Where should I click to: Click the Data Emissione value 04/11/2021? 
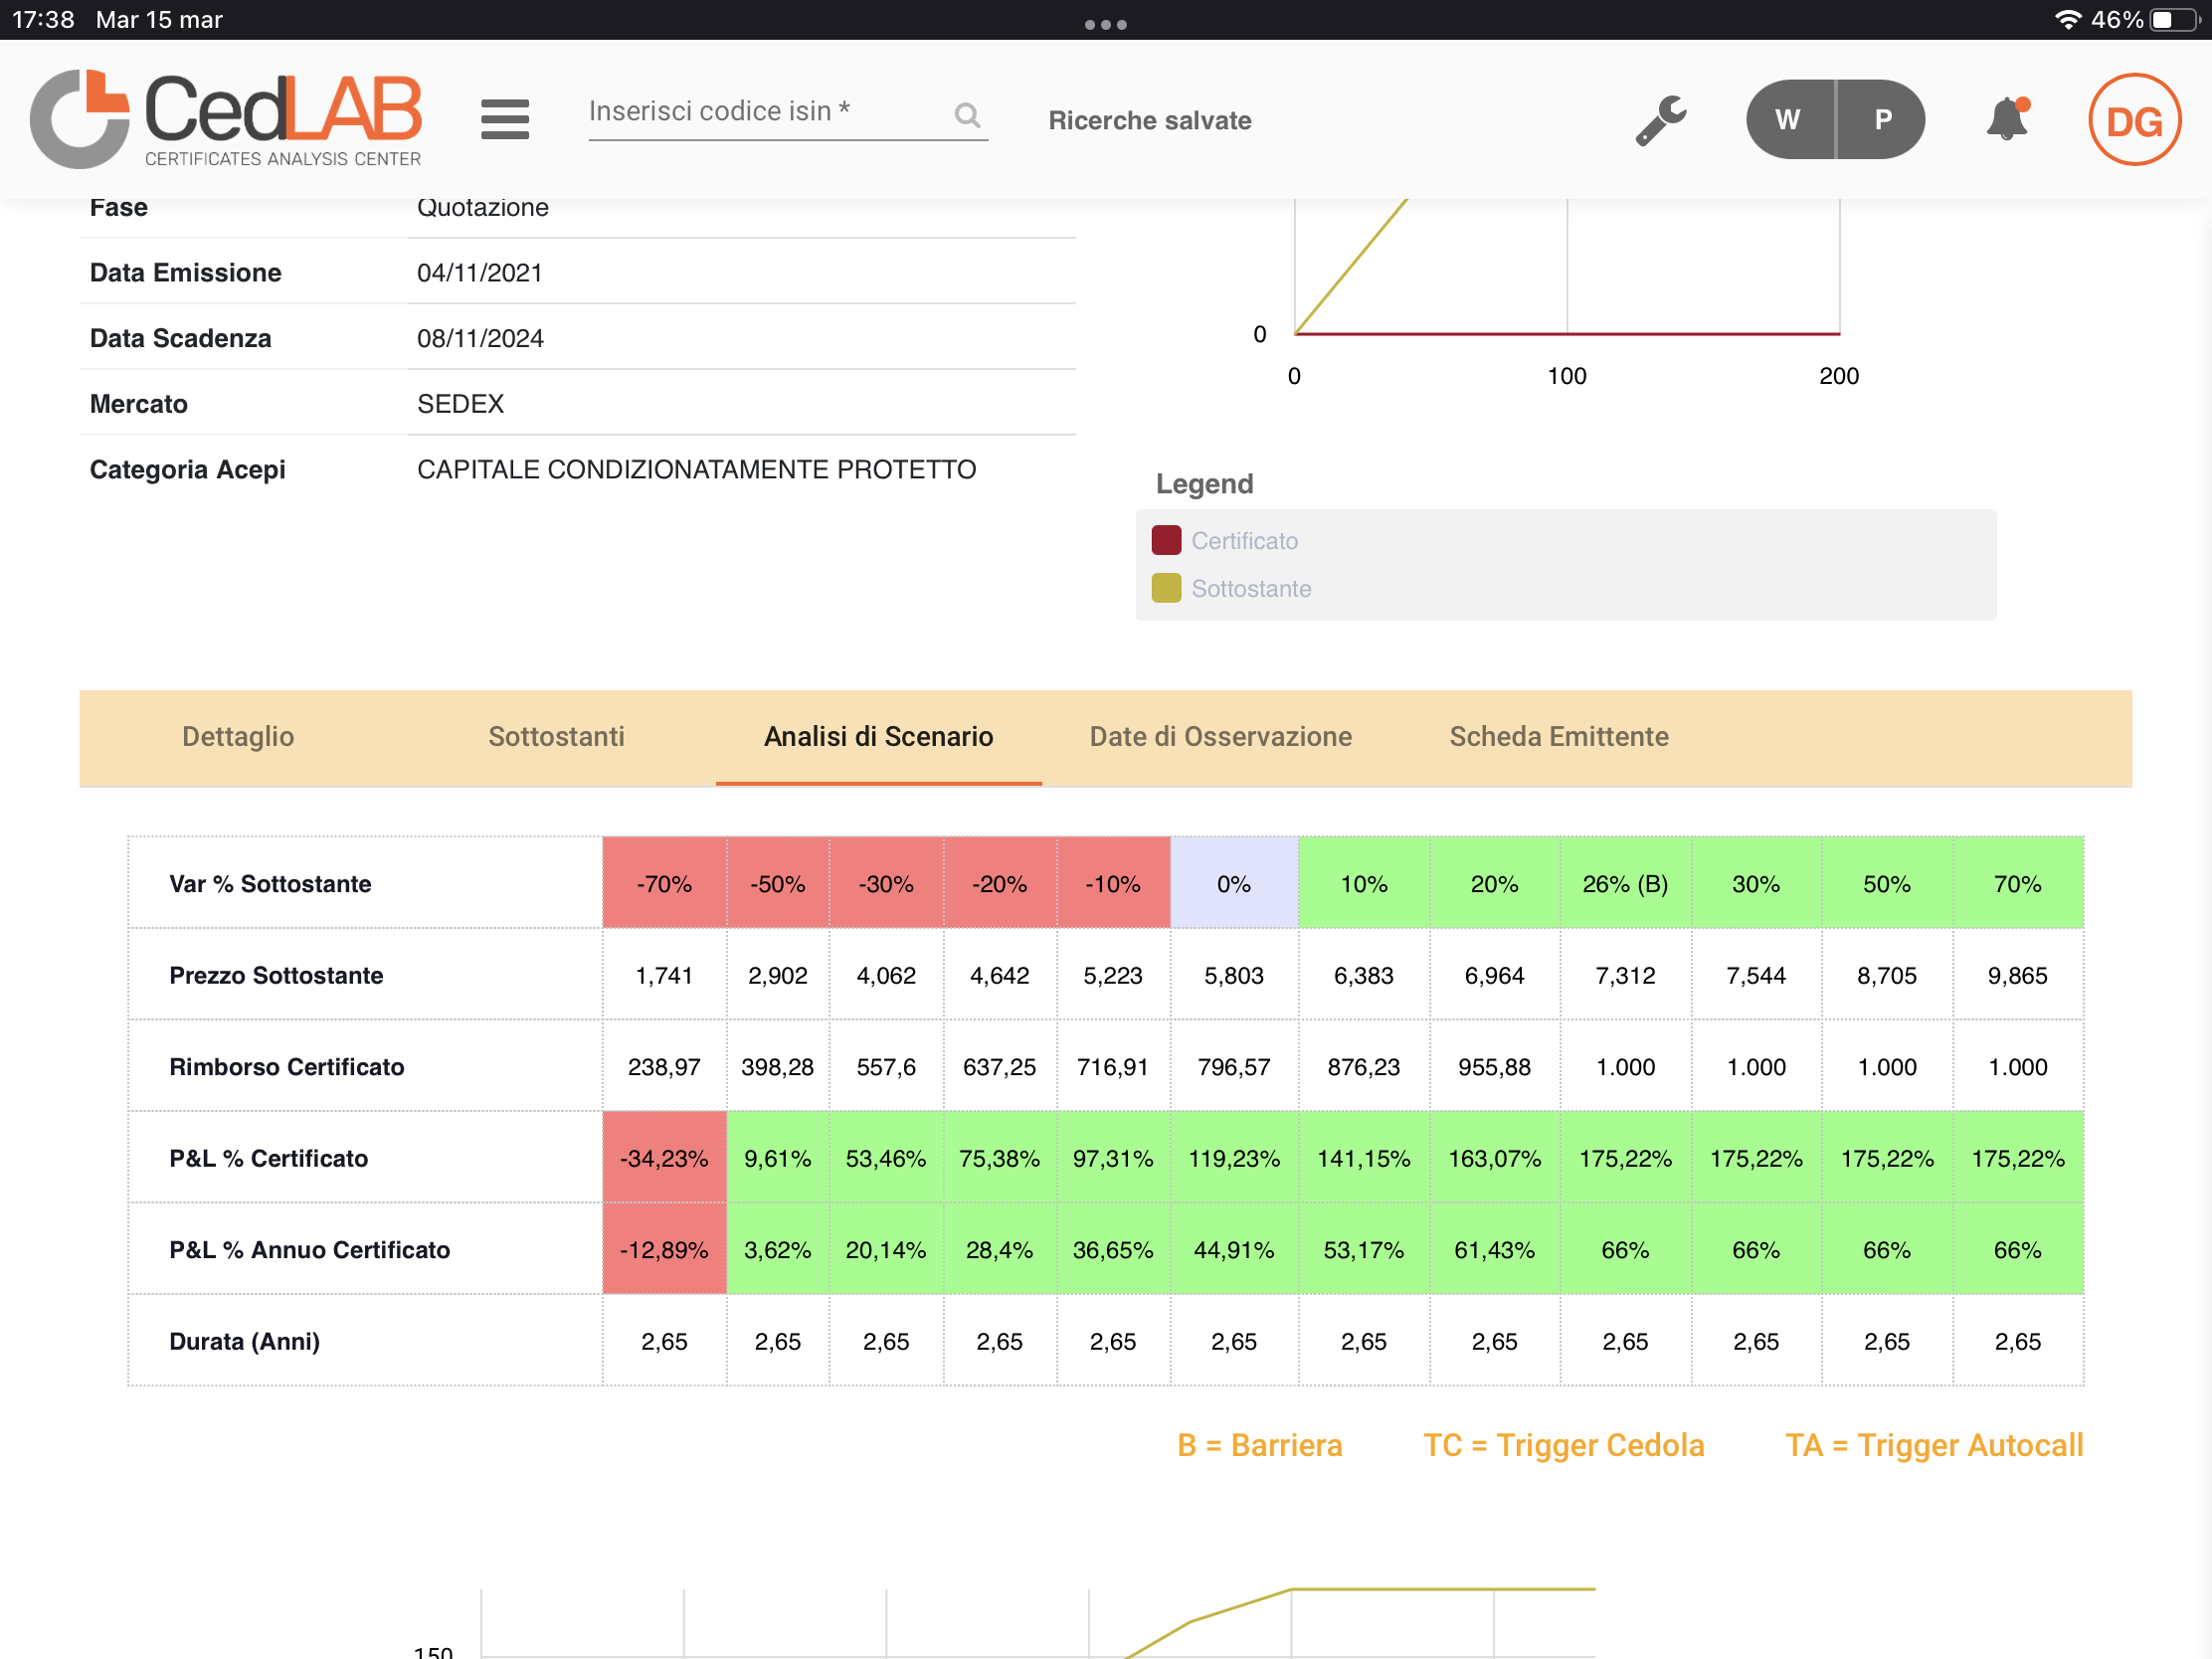point(479,273)
